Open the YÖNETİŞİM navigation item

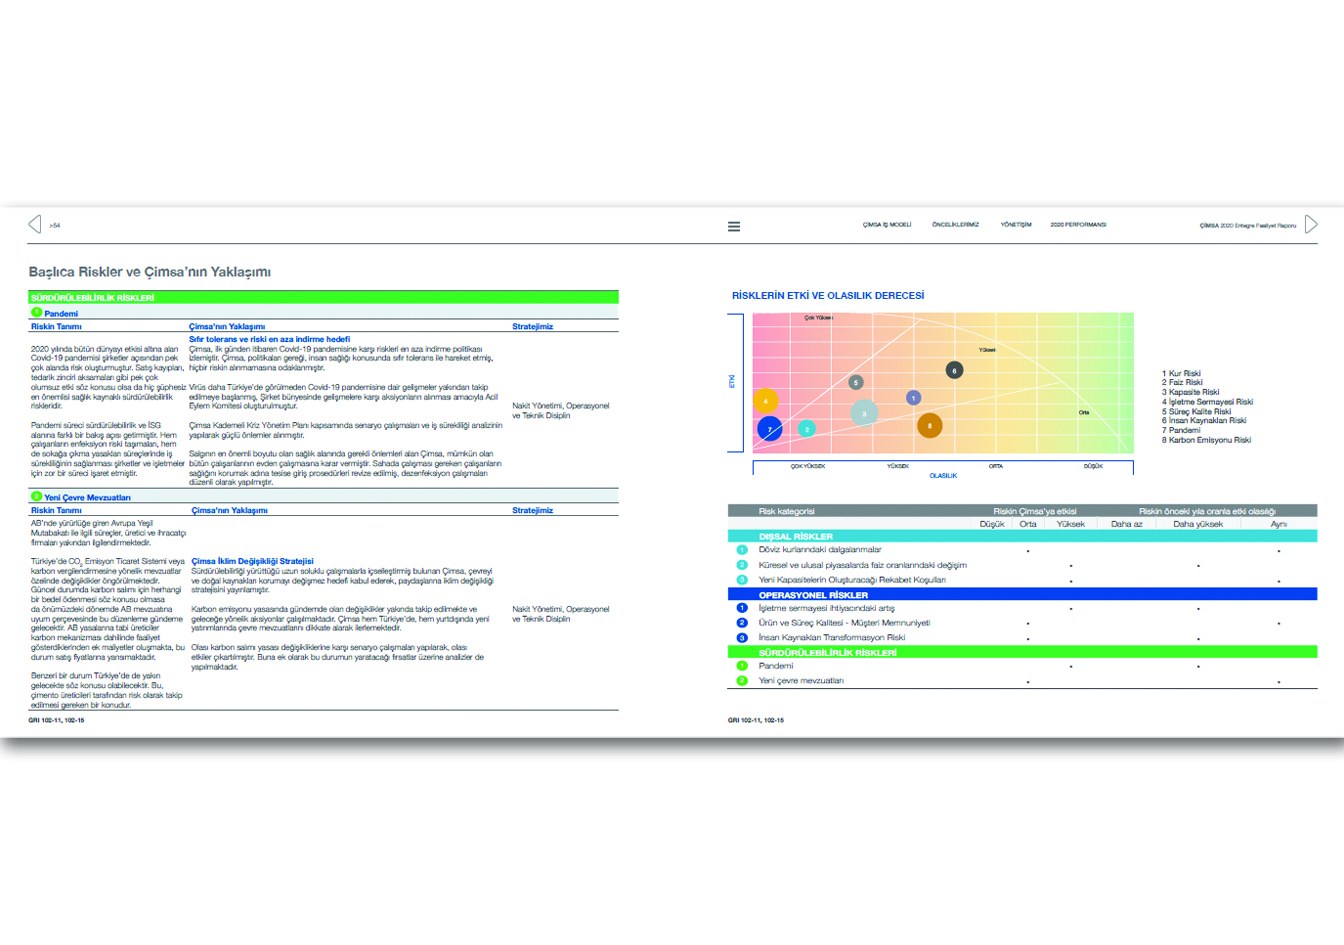tap(1016, 225)
